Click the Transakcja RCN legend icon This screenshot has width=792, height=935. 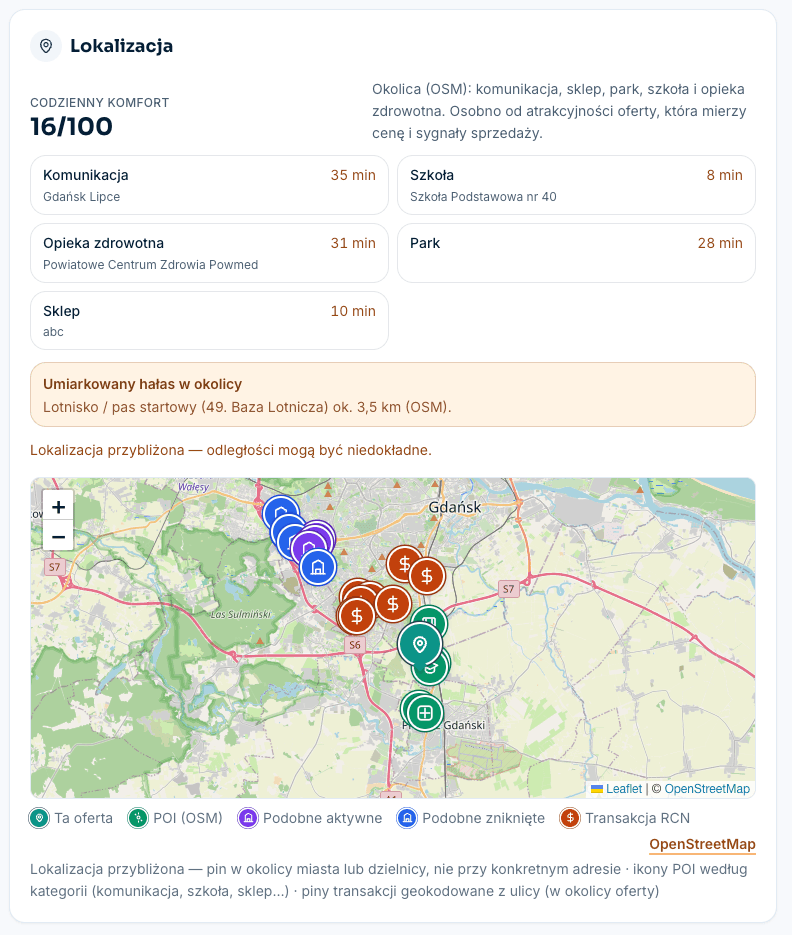point(570,818)
